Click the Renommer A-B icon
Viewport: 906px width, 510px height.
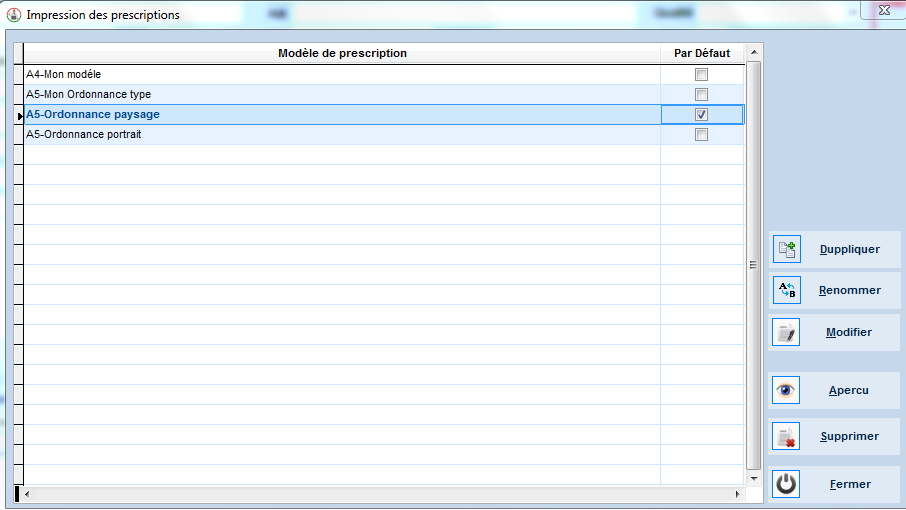(x=787, y=291)
